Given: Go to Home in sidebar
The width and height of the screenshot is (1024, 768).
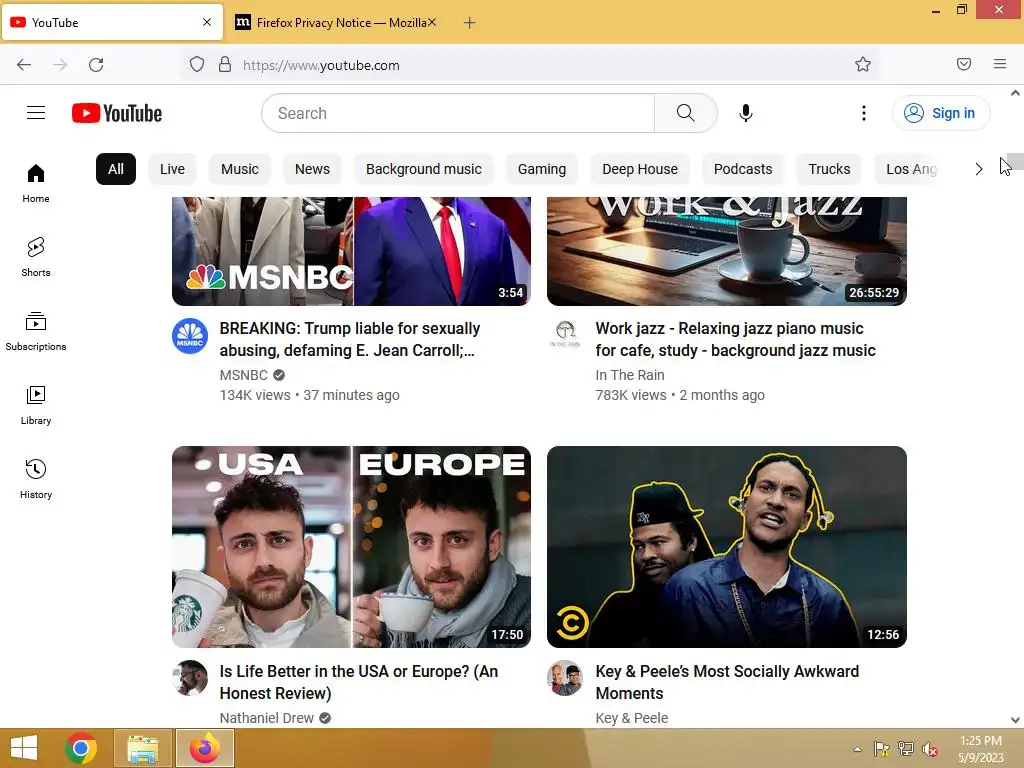Looking at the screenshot, I should (x=36, y=184).
